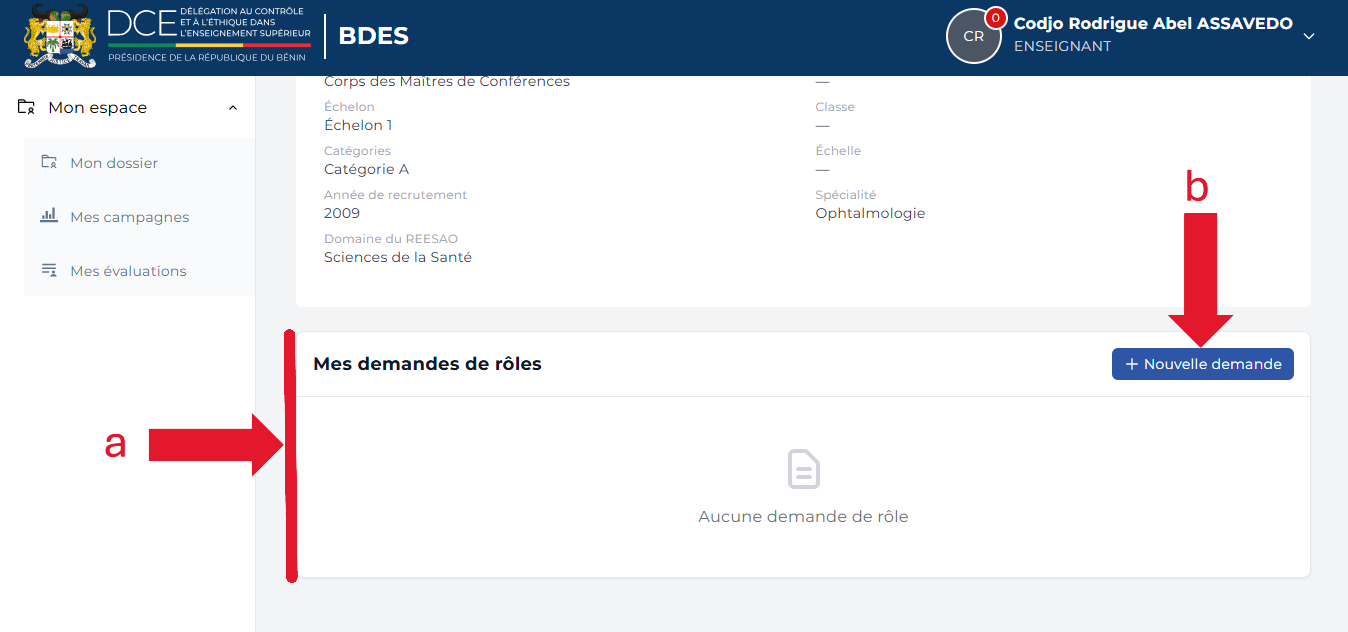Click the red notification badge showing 0

[995, 18]
